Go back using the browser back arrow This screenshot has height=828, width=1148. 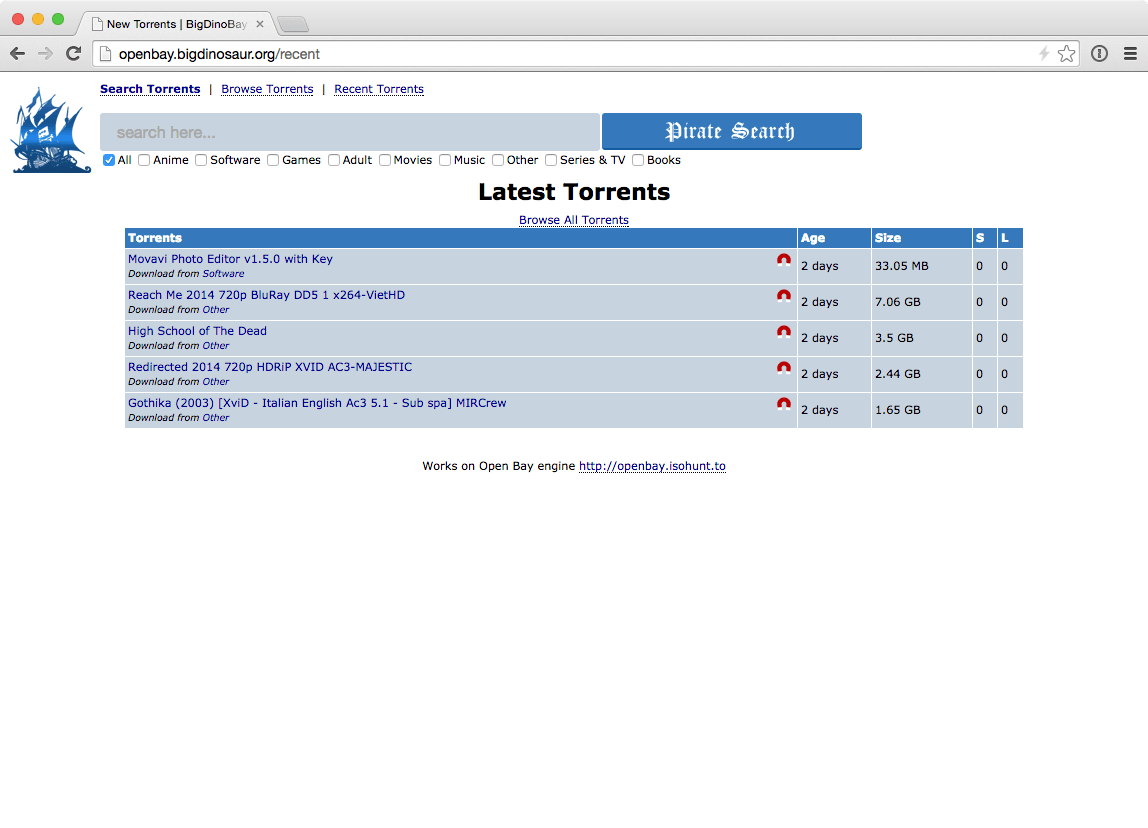(x=18, y=54)
